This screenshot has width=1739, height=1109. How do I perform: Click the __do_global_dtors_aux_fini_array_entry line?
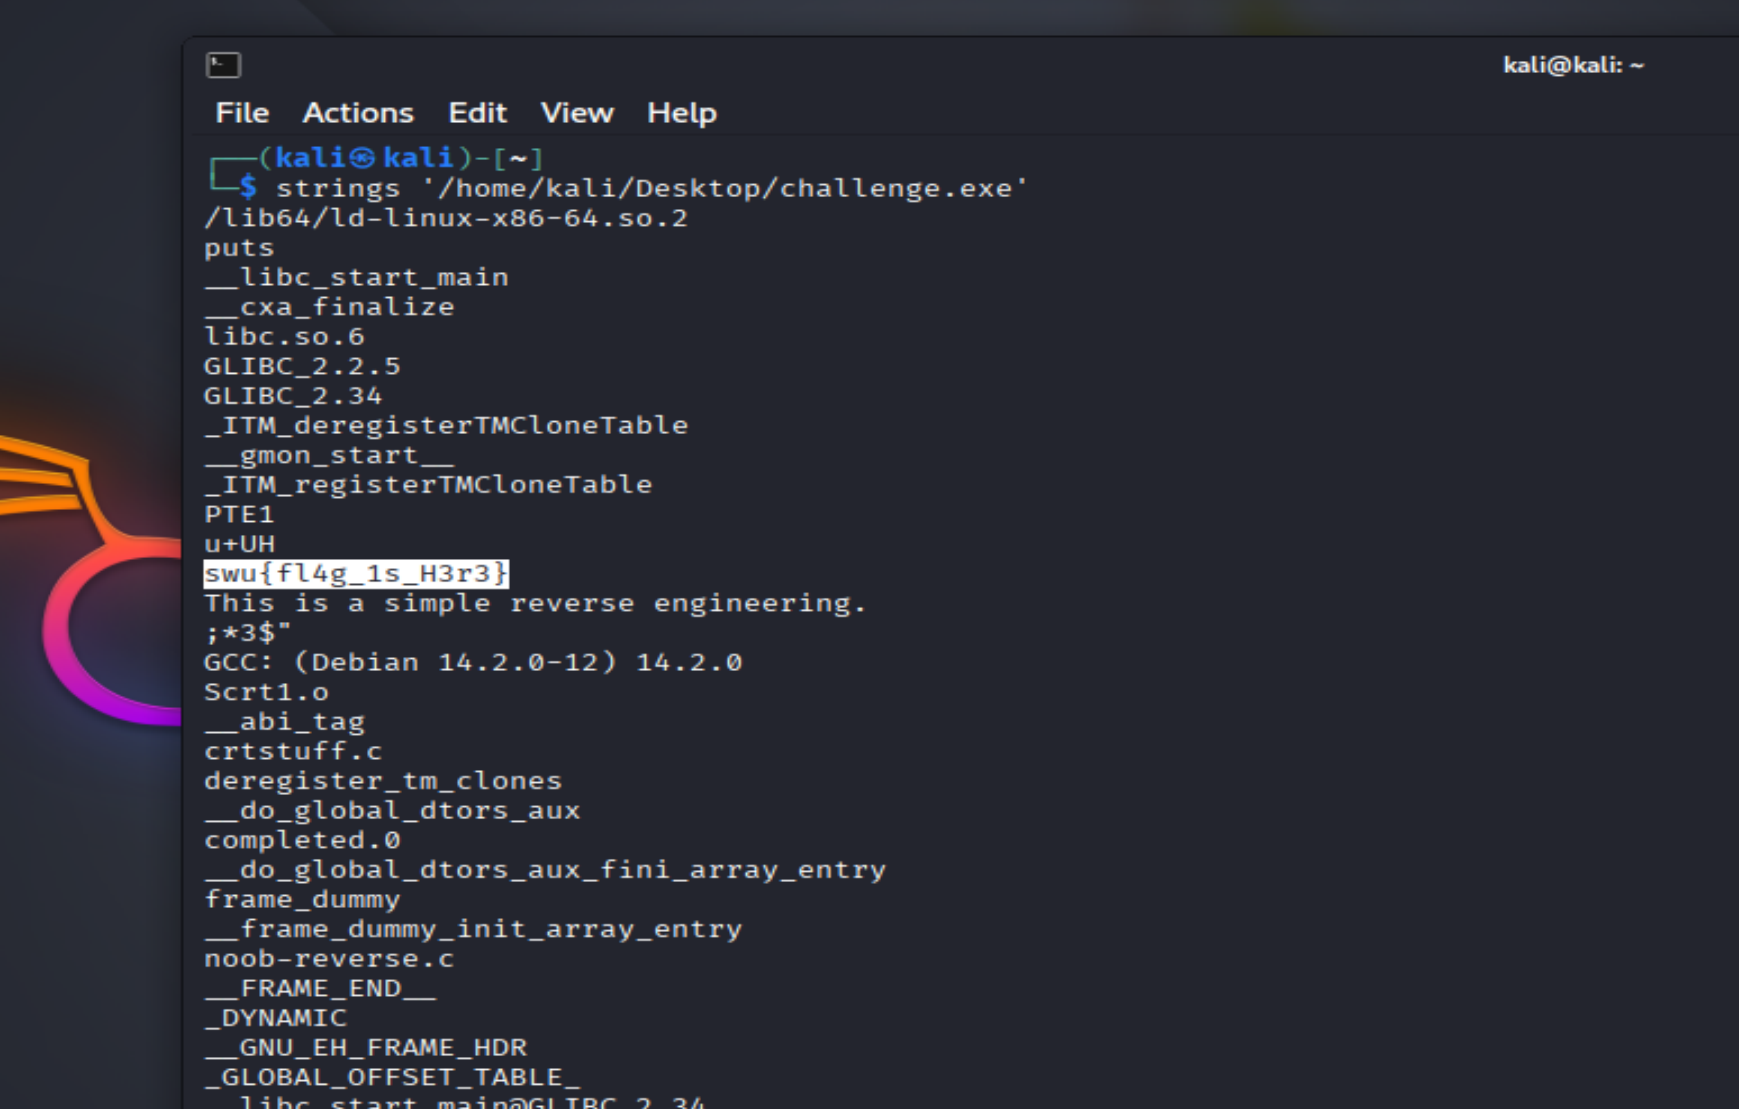coord(545,870)
